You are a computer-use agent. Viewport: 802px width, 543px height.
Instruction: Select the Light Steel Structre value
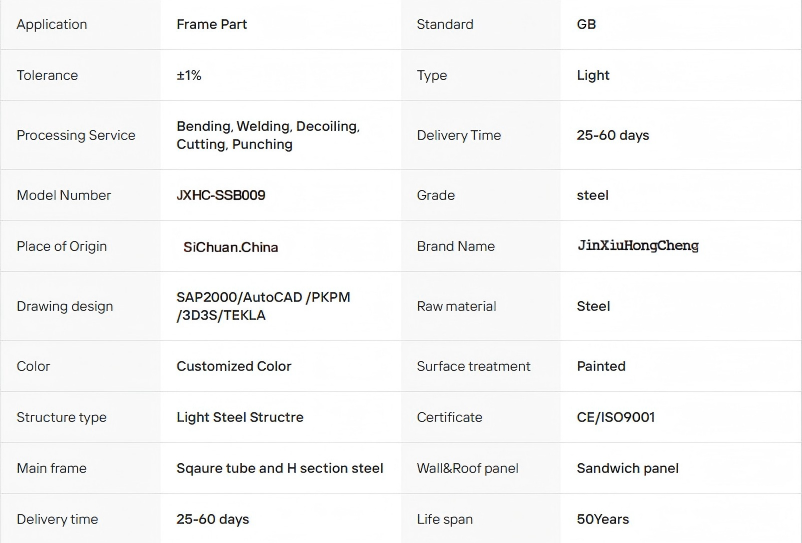coord(240,417)
